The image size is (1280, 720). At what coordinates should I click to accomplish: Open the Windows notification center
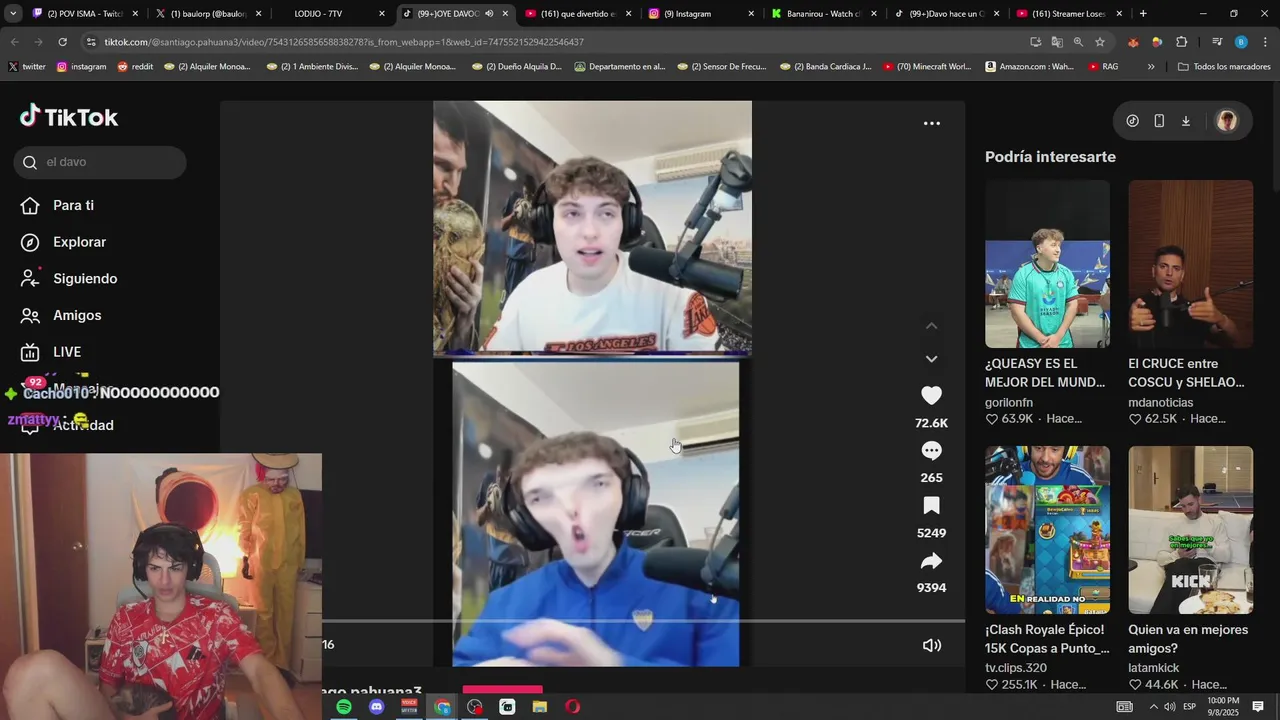point(1258,707)
